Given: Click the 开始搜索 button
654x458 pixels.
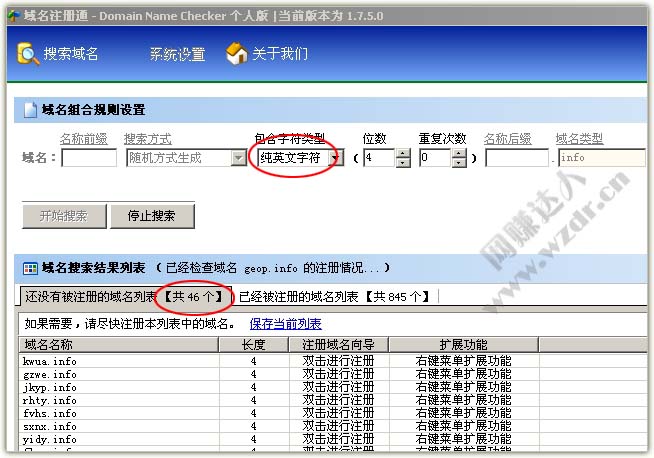Looking at the screenshot, I should click(64, 216).
